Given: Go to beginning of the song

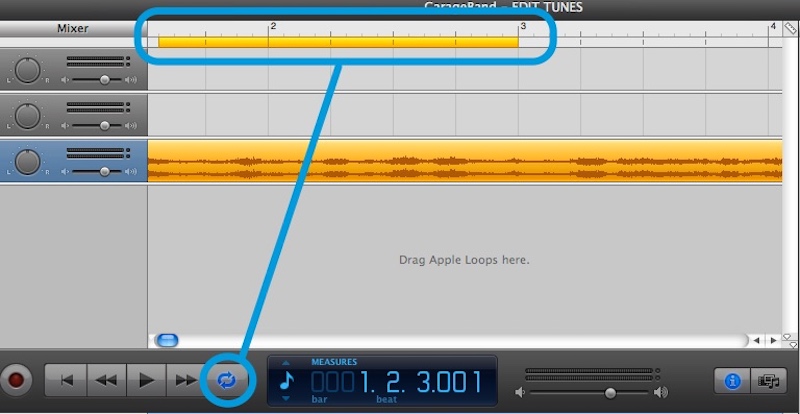Looking at the screenshot, I should (66, 380).
